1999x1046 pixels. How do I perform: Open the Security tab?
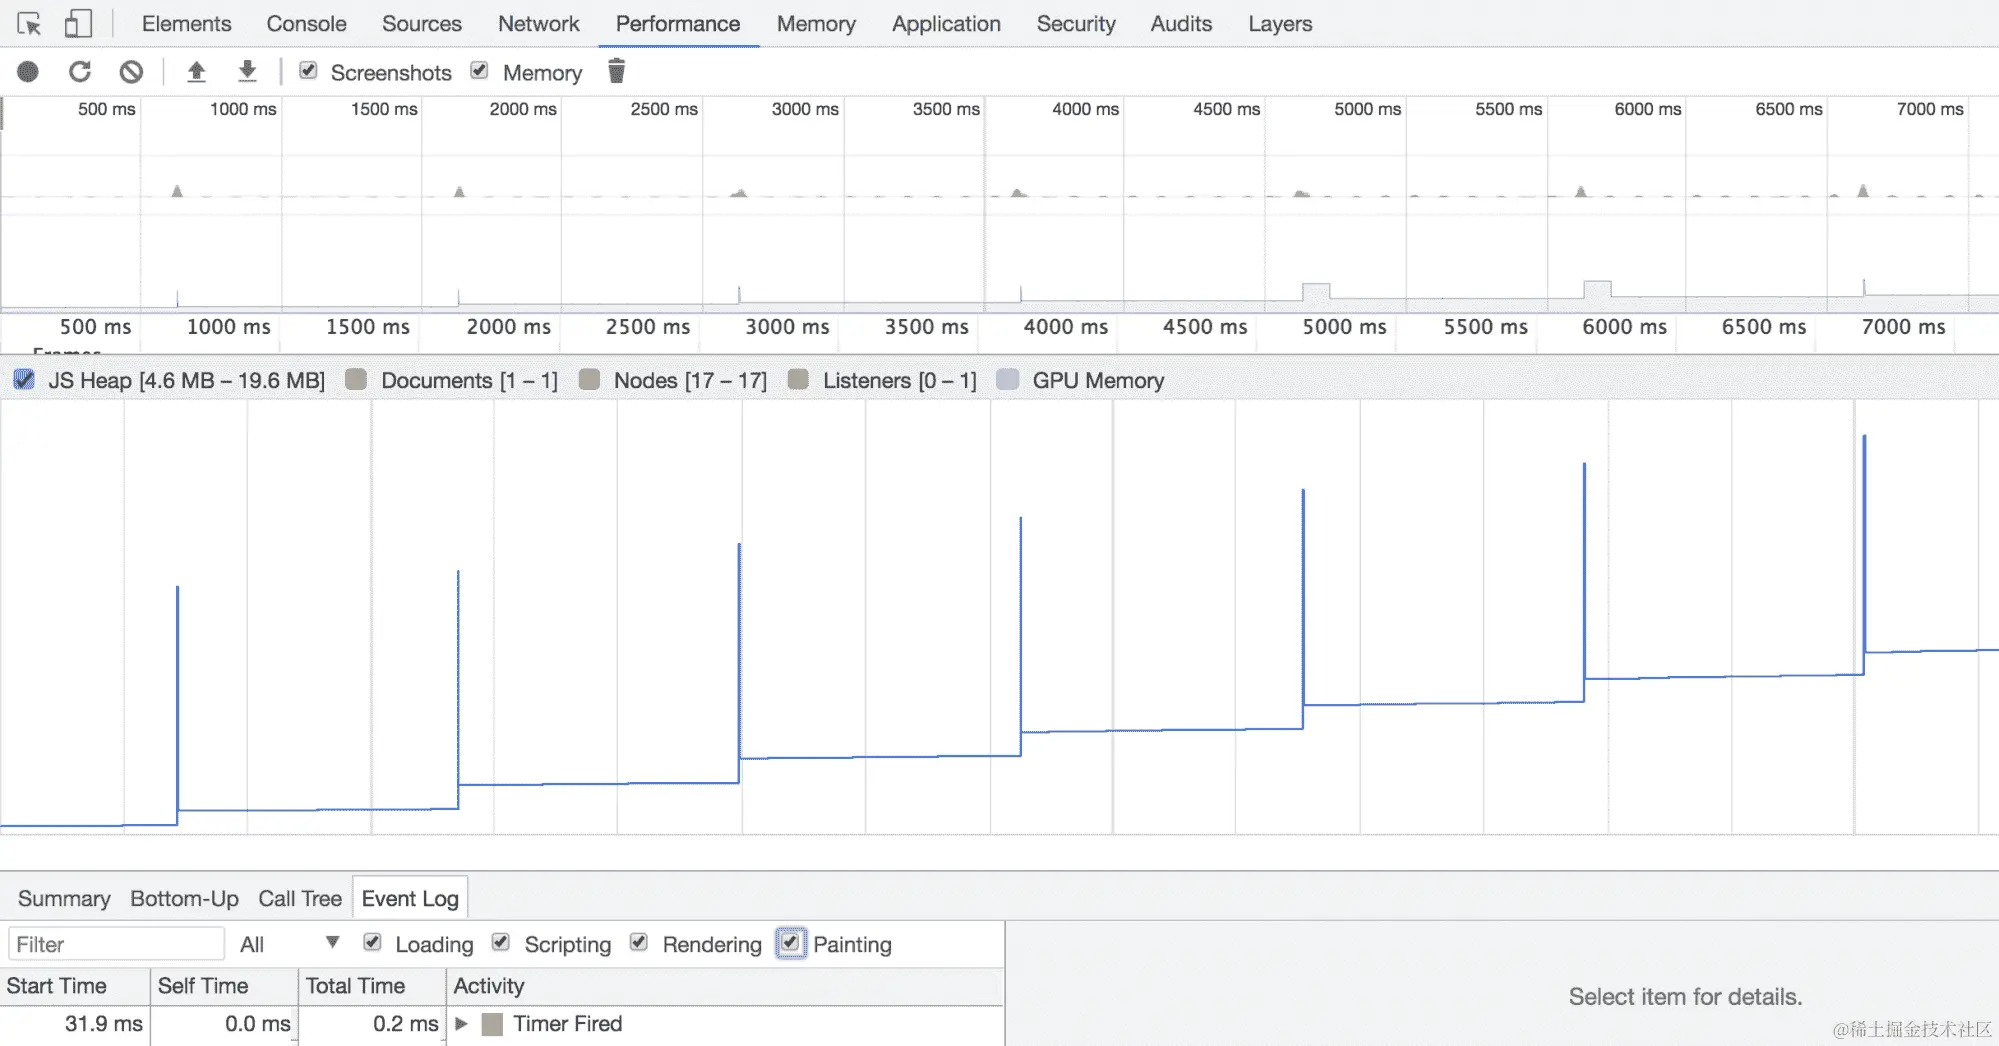pos(1076,24)
